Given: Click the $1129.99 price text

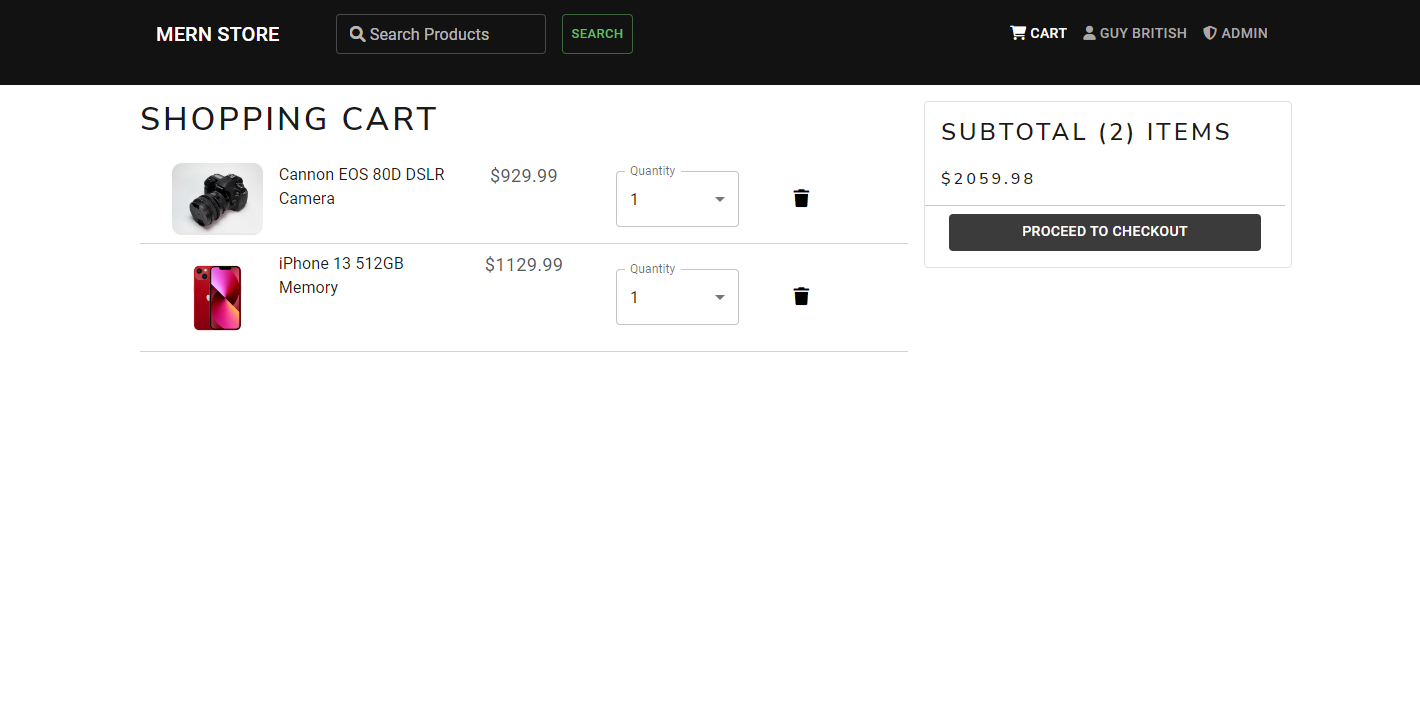Looking at the screenshot, I should tap(524, 265).
